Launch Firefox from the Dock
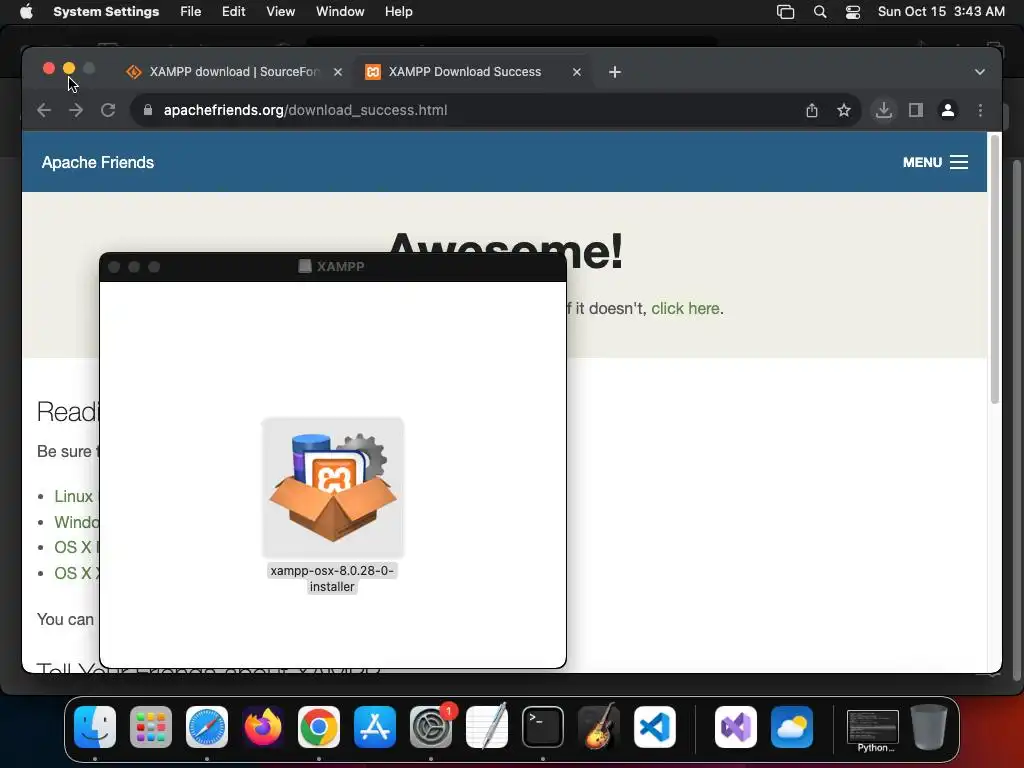This screenshot has width=1024, height=768. [x=263, y=727]
